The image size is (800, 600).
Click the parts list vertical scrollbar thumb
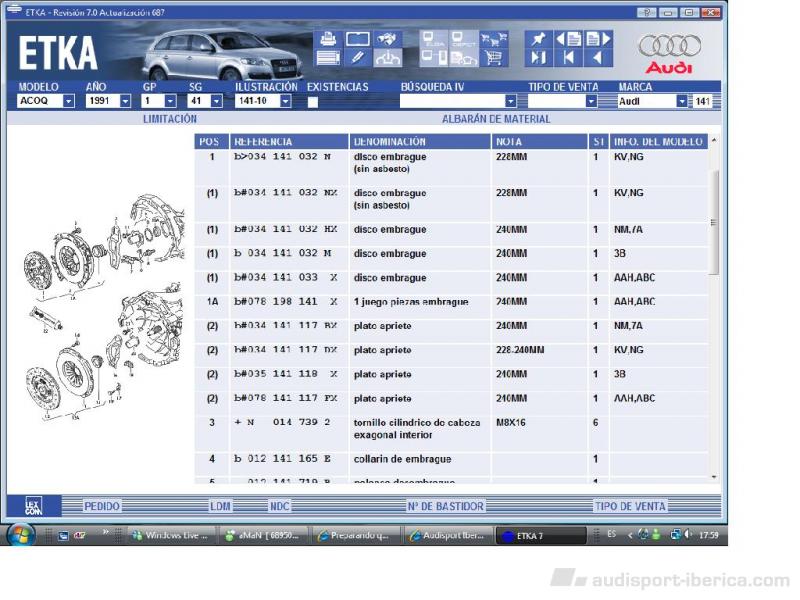(x=714, y=222)
